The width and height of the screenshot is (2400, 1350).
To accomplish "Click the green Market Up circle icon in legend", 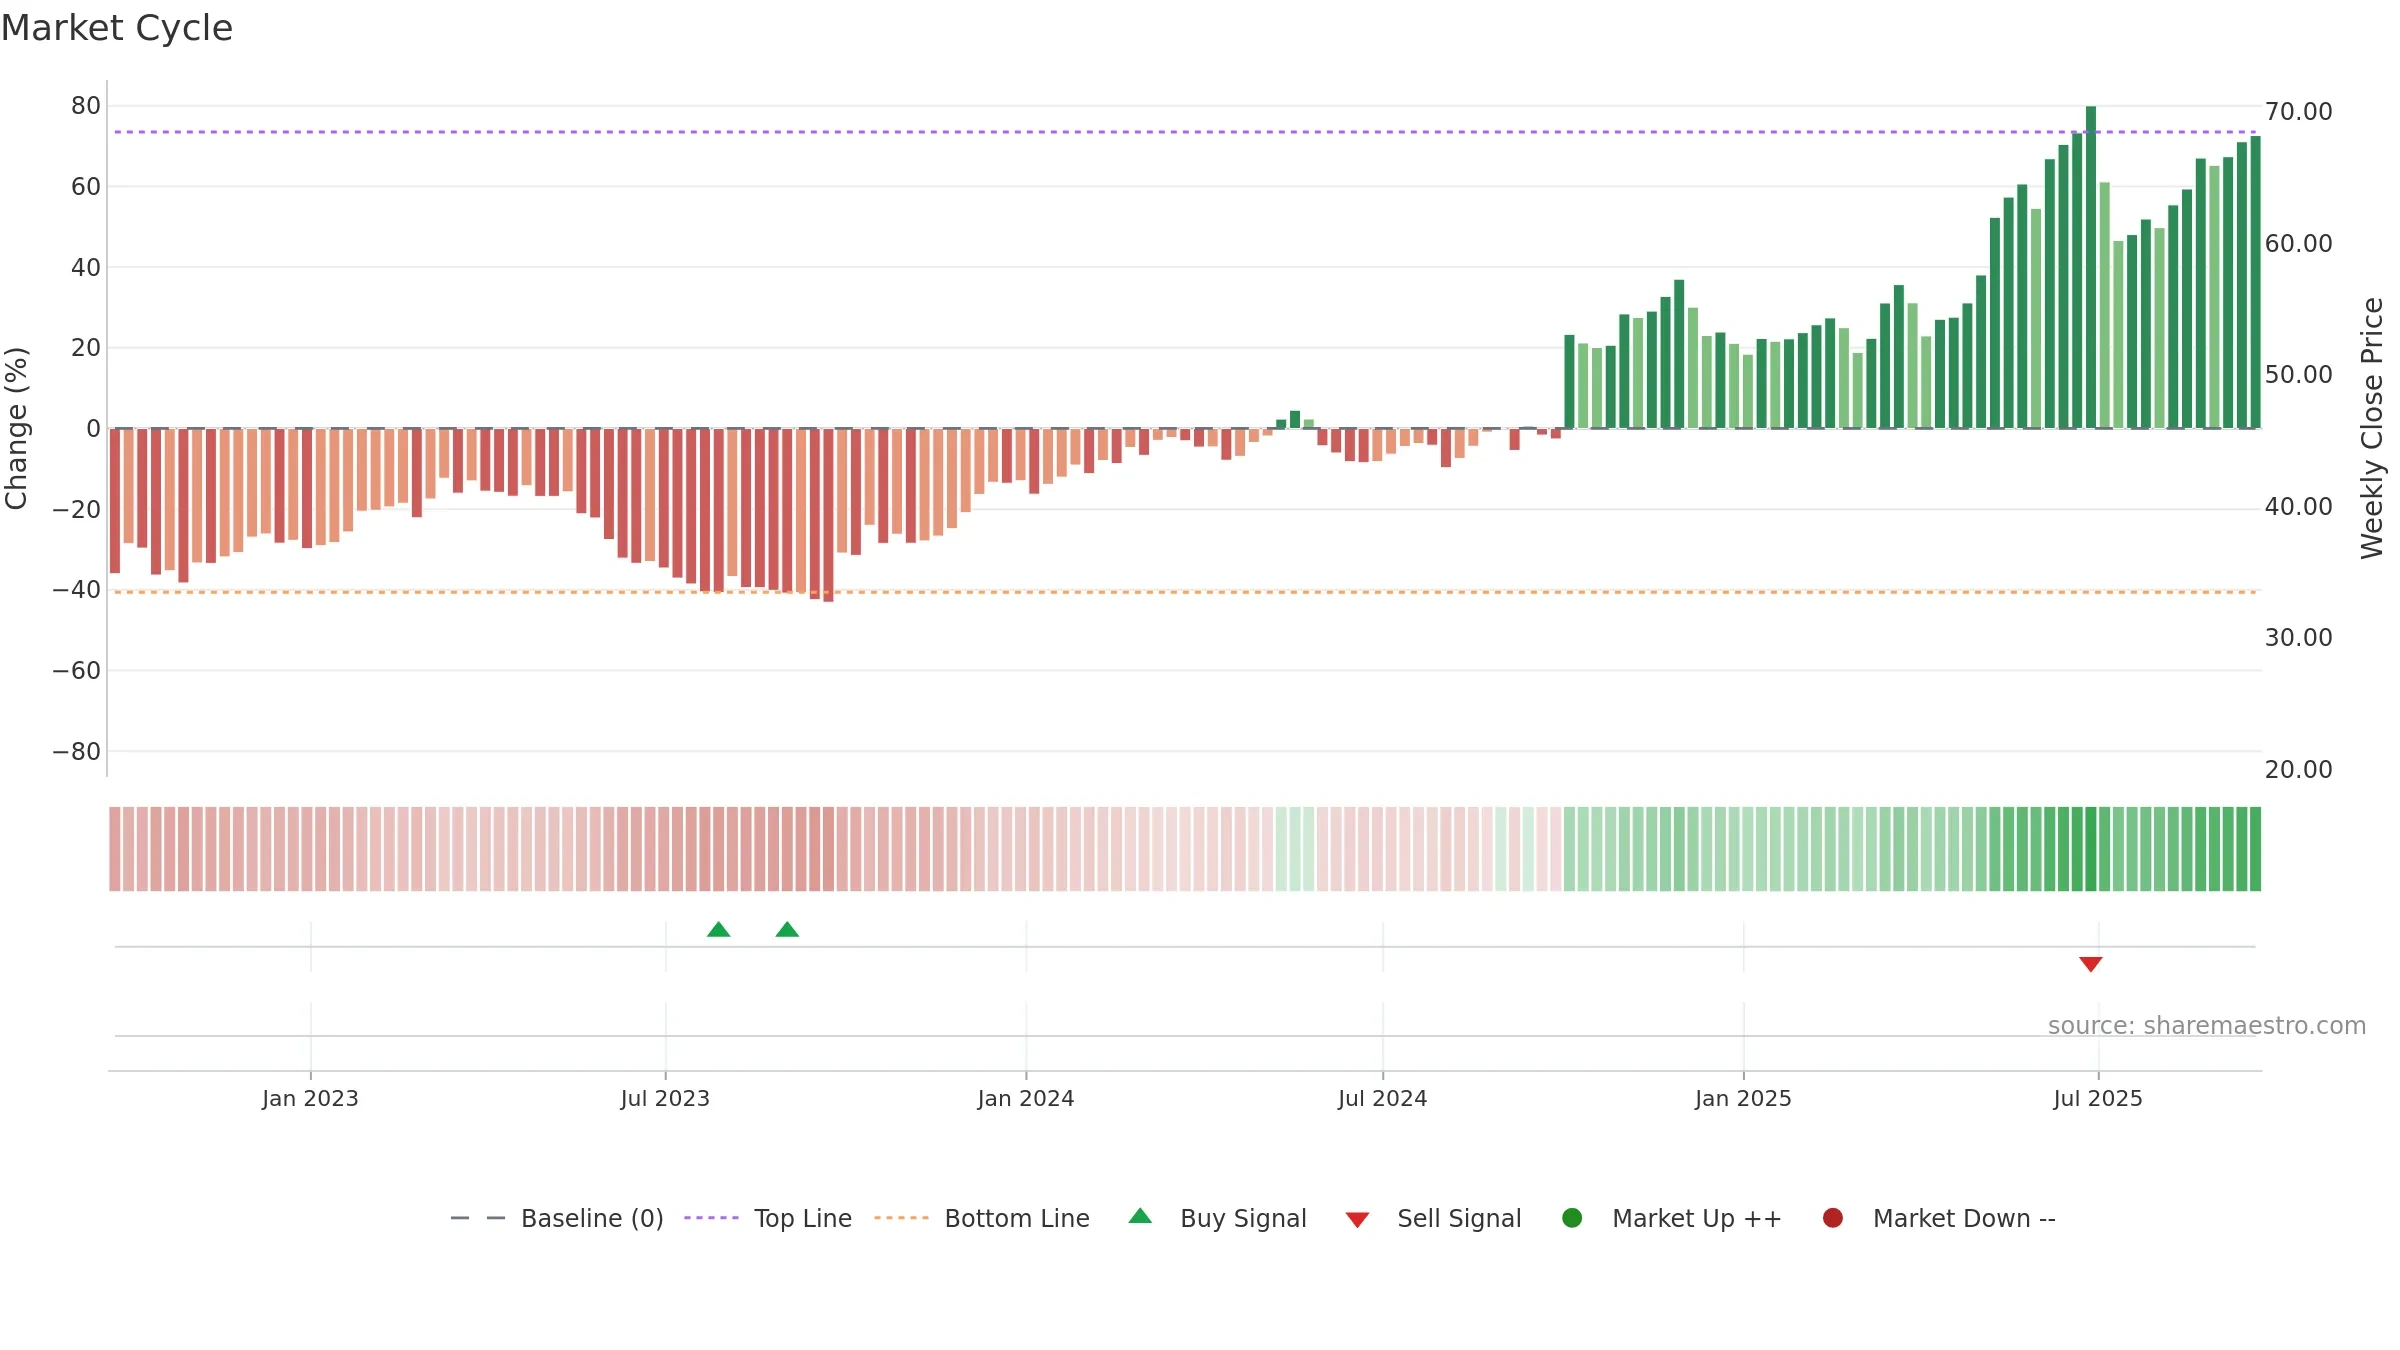I will click(1572, 1218).
